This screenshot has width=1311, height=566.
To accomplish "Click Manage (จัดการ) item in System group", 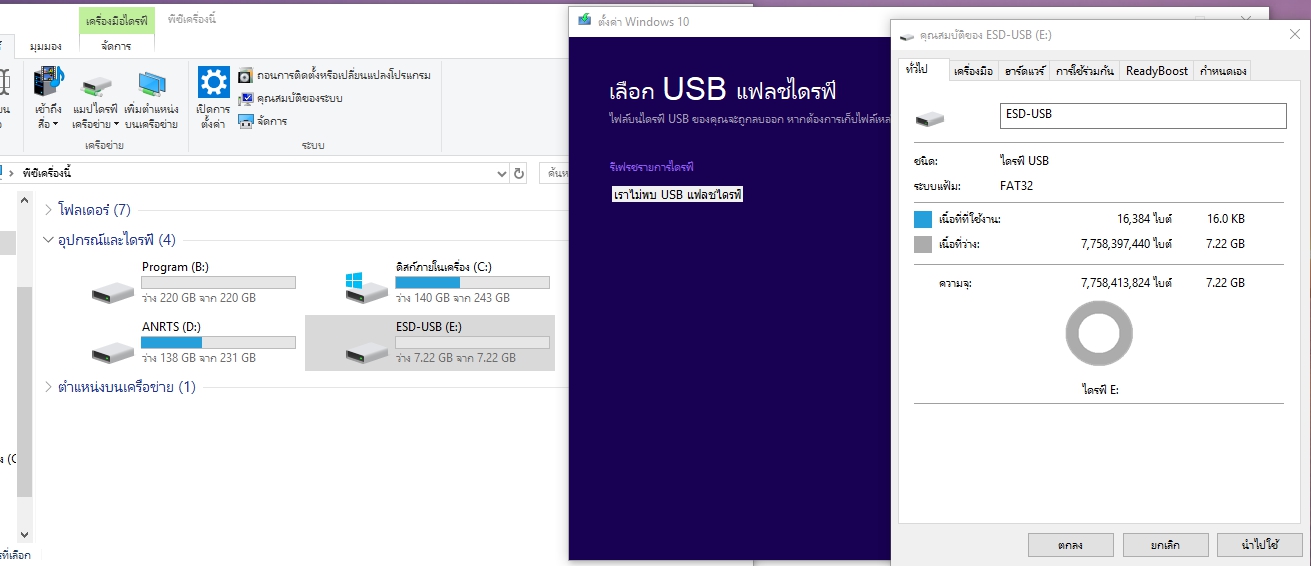I will click(x=262, y=121).
